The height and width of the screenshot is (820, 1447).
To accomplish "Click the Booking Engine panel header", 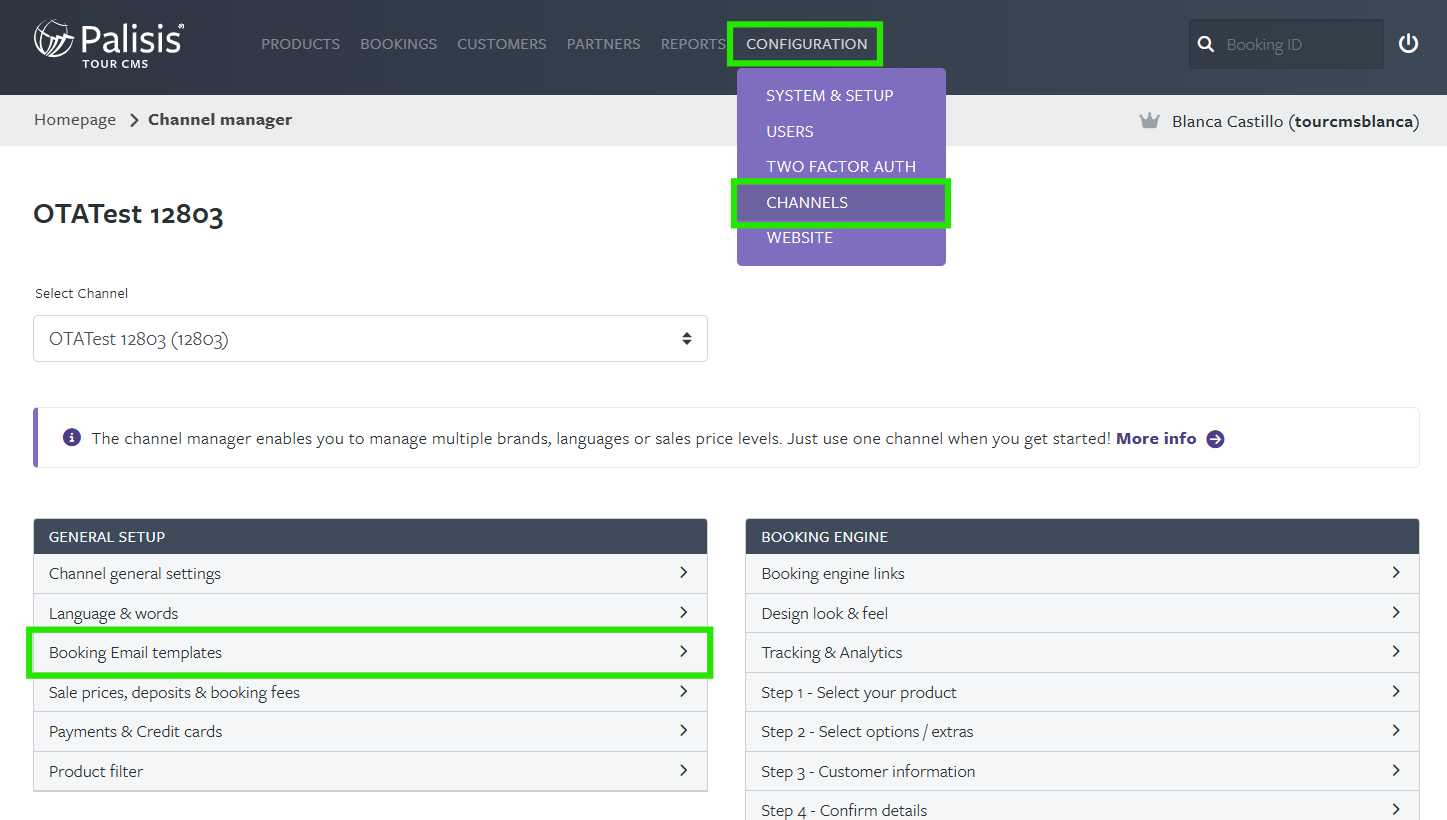I will (x=1082, y=537).
